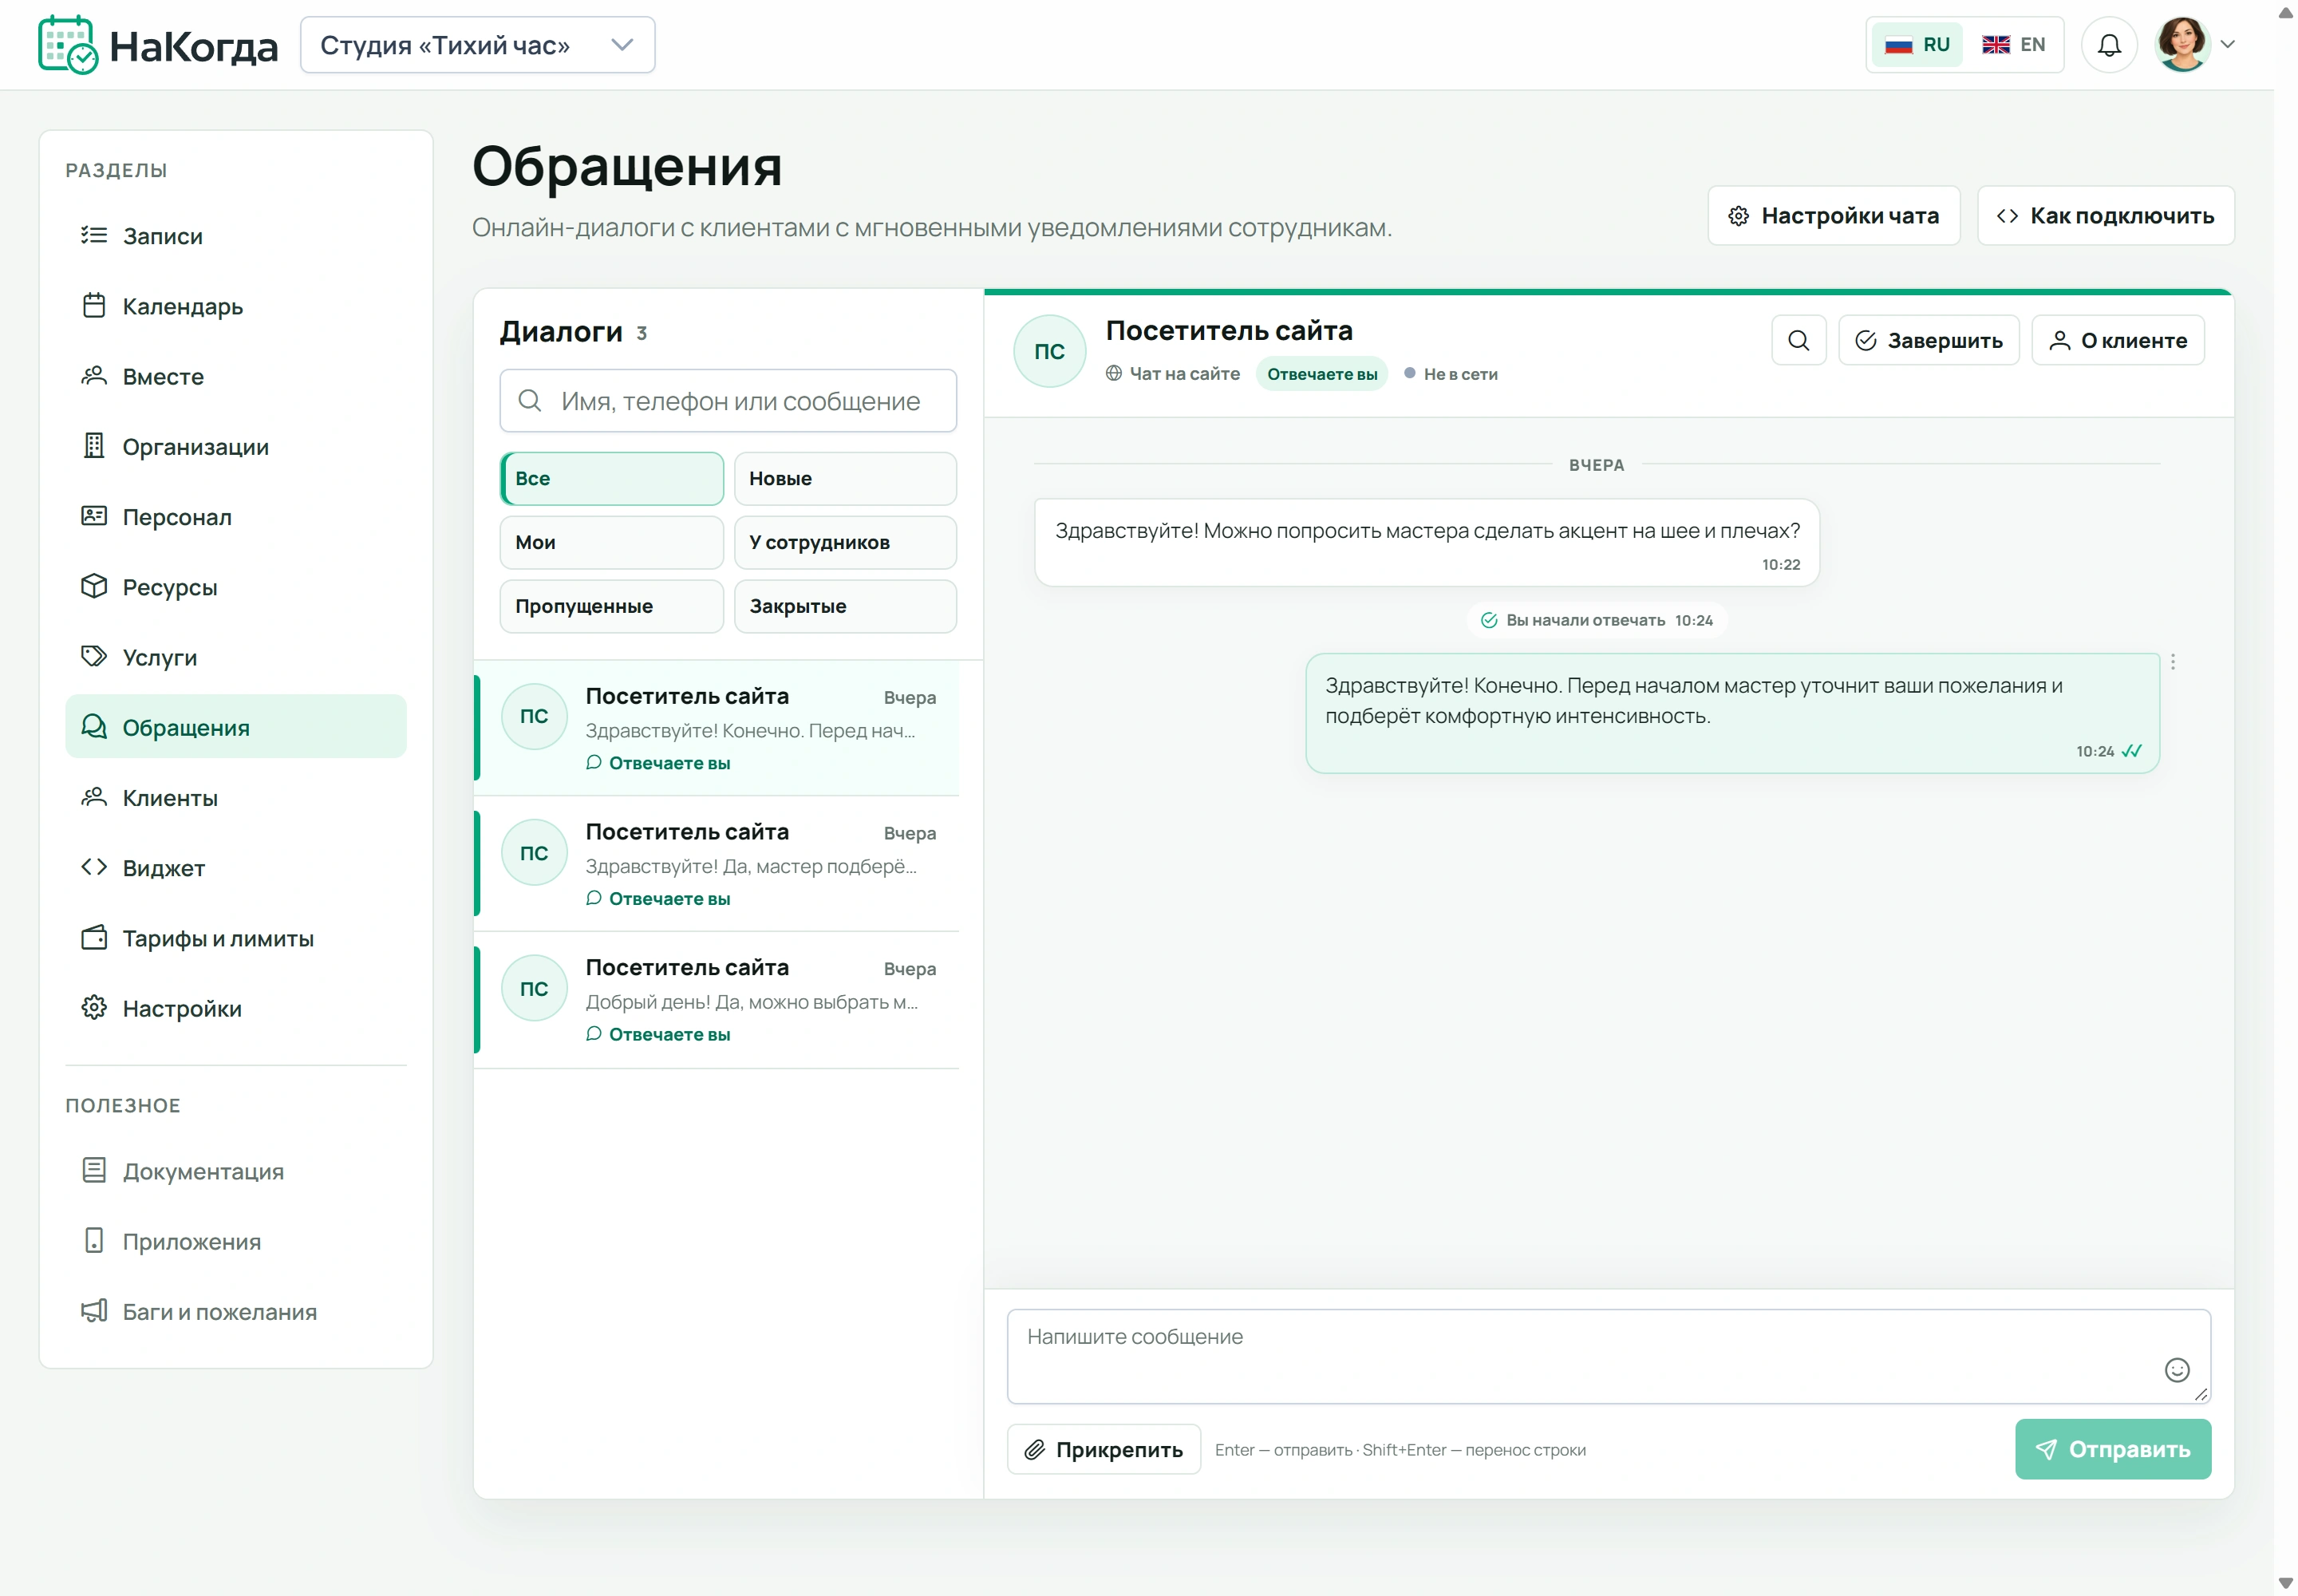
Task: Open dialog starting 'Здравствуйте! Да, мастер подберё'
Action: point(717,864)
